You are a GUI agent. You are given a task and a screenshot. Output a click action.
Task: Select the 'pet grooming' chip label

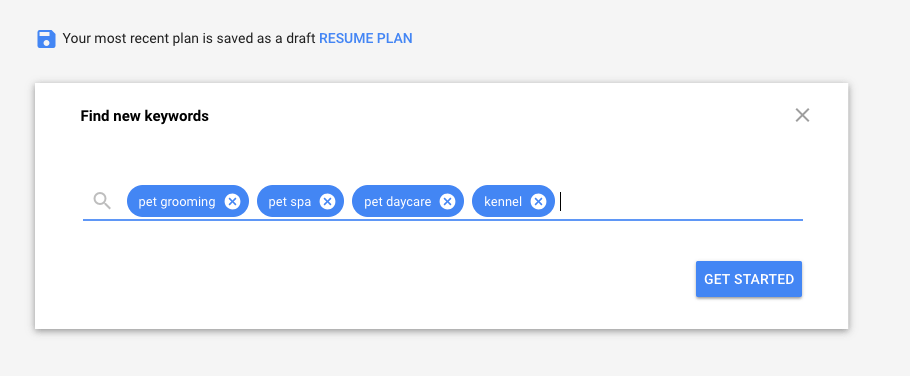click(x=177, y=202)
